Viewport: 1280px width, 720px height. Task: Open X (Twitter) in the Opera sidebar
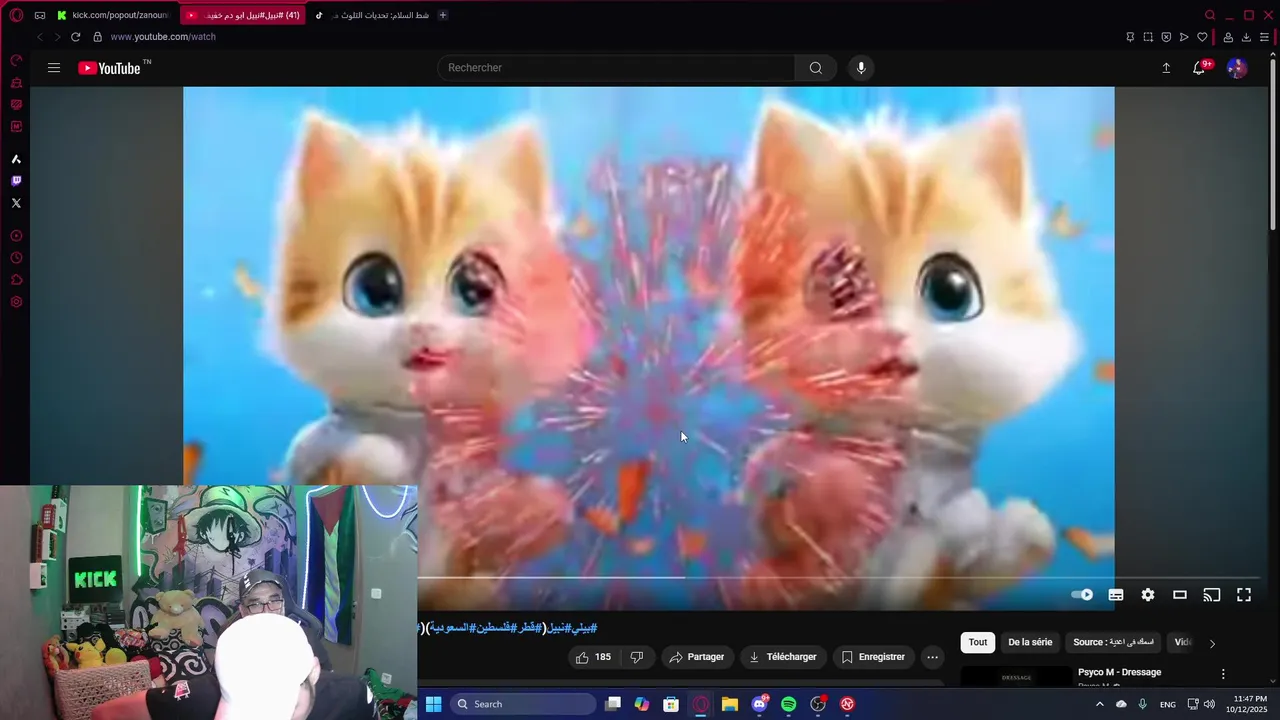click(16, 203)
